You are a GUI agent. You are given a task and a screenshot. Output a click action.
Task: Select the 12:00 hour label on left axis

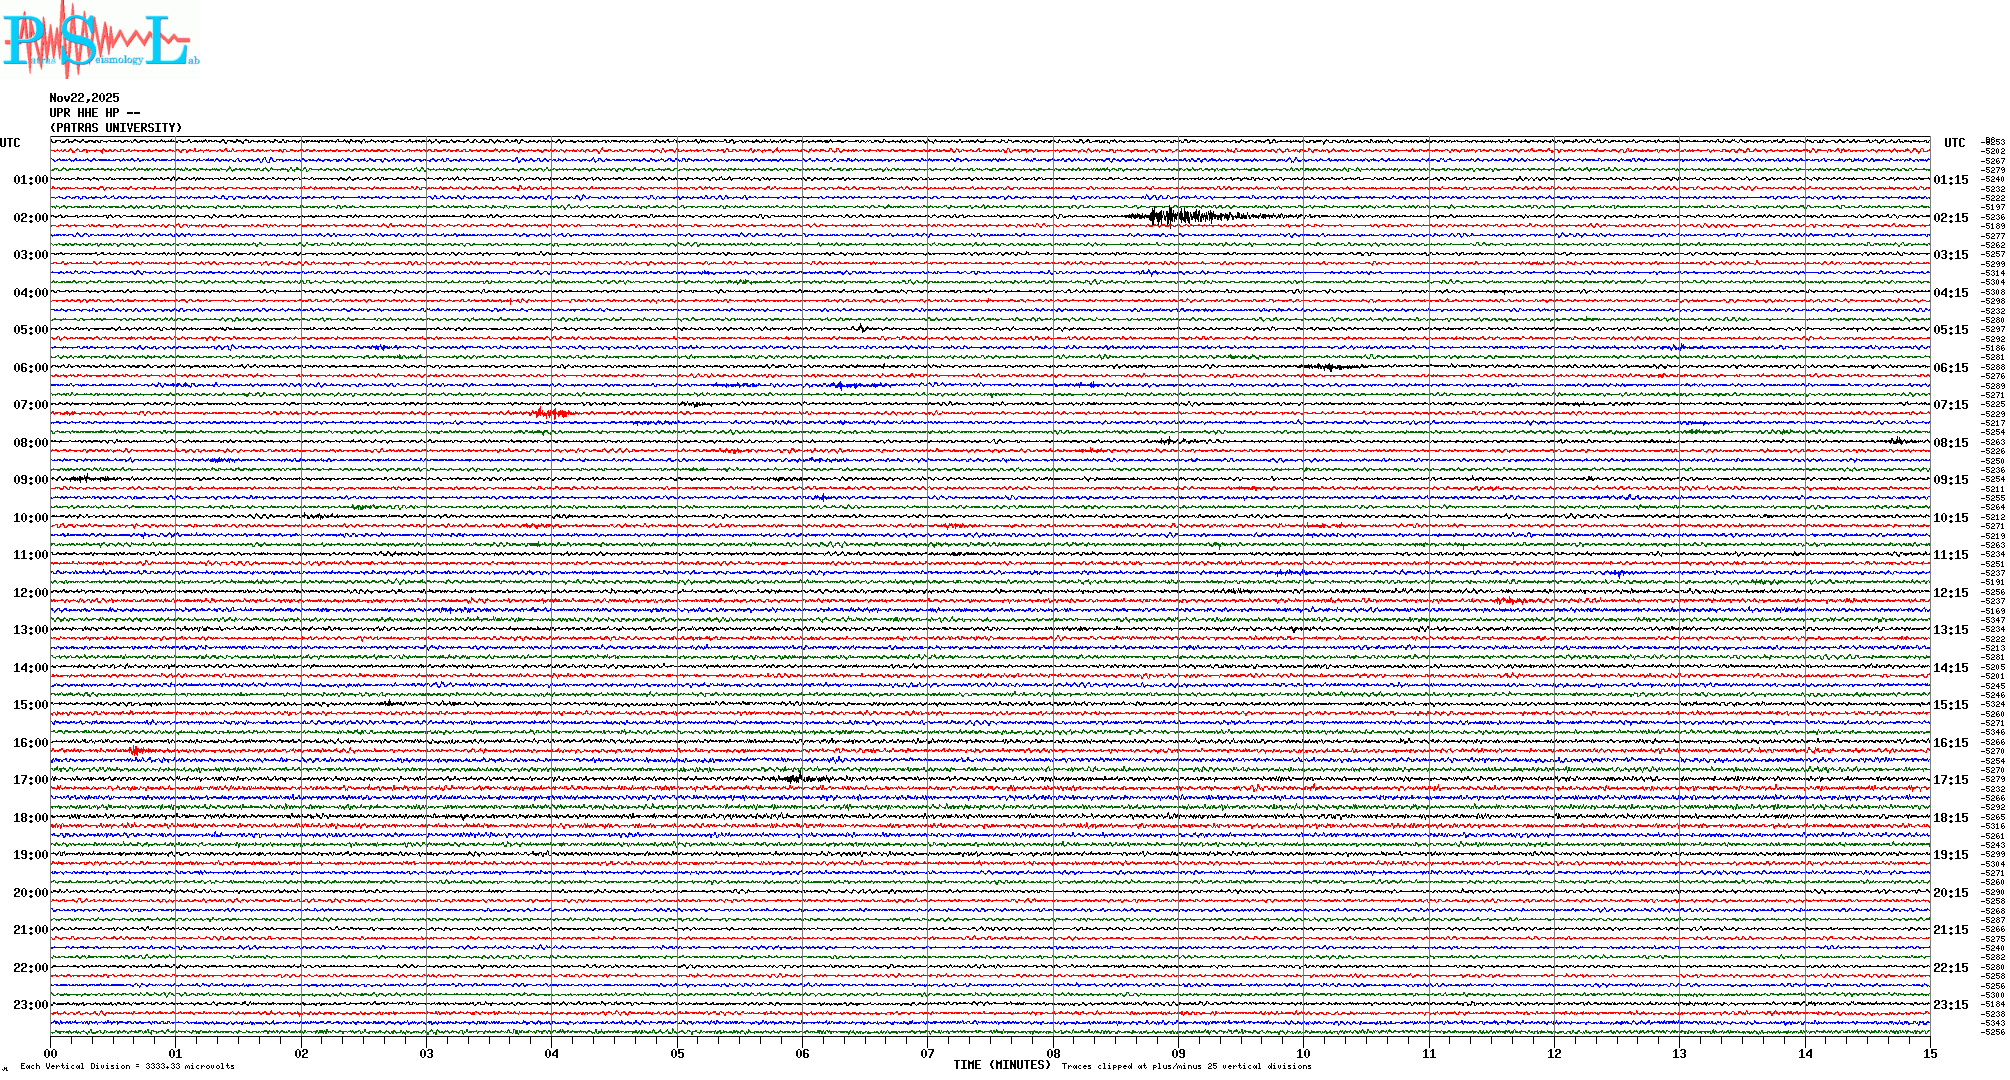(30, 593)
